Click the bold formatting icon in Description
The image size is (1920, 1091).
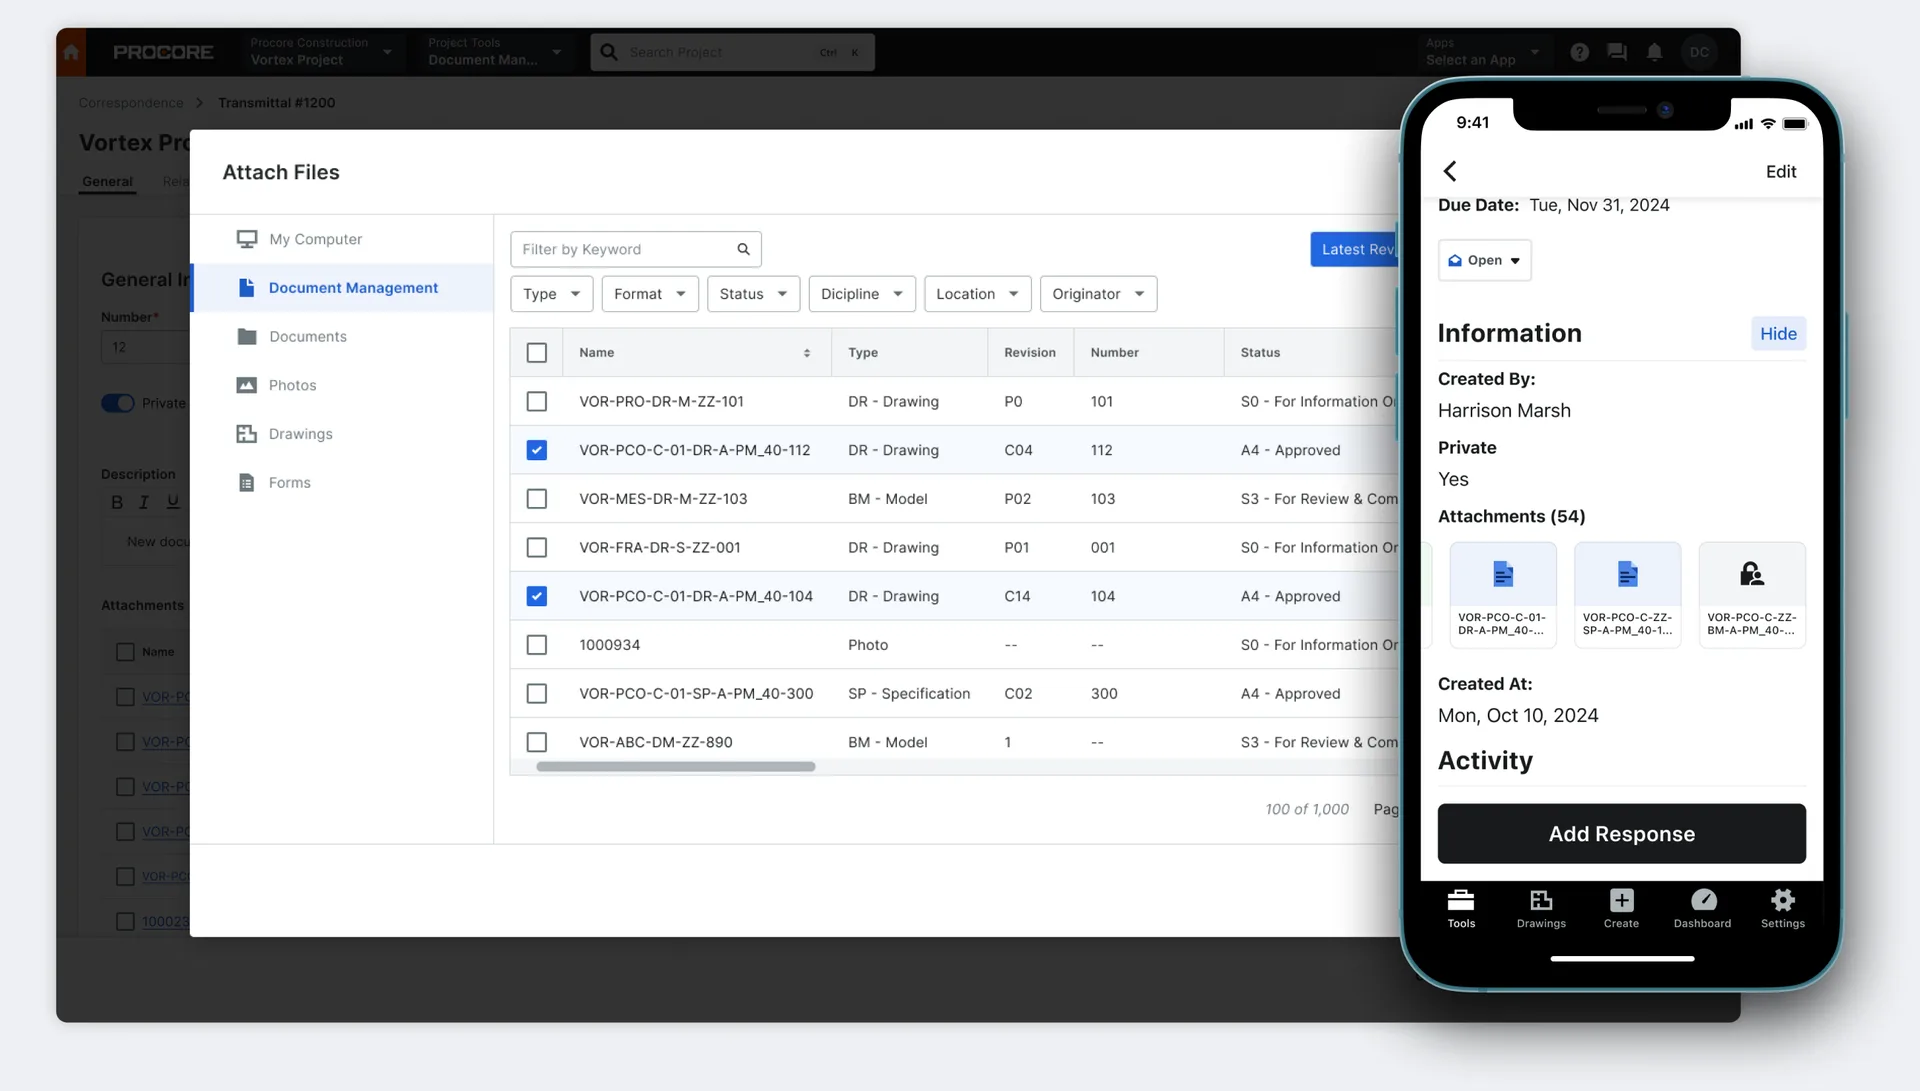pos(117,502)
